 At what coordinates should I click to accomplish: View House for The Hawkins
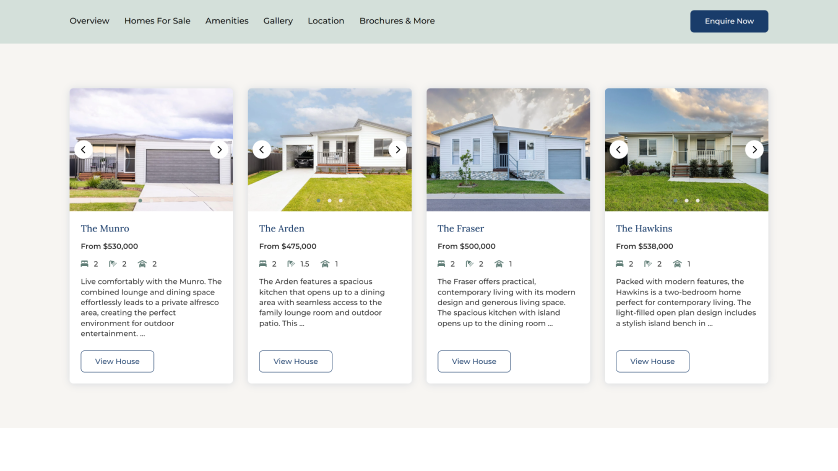coord(653,361)
